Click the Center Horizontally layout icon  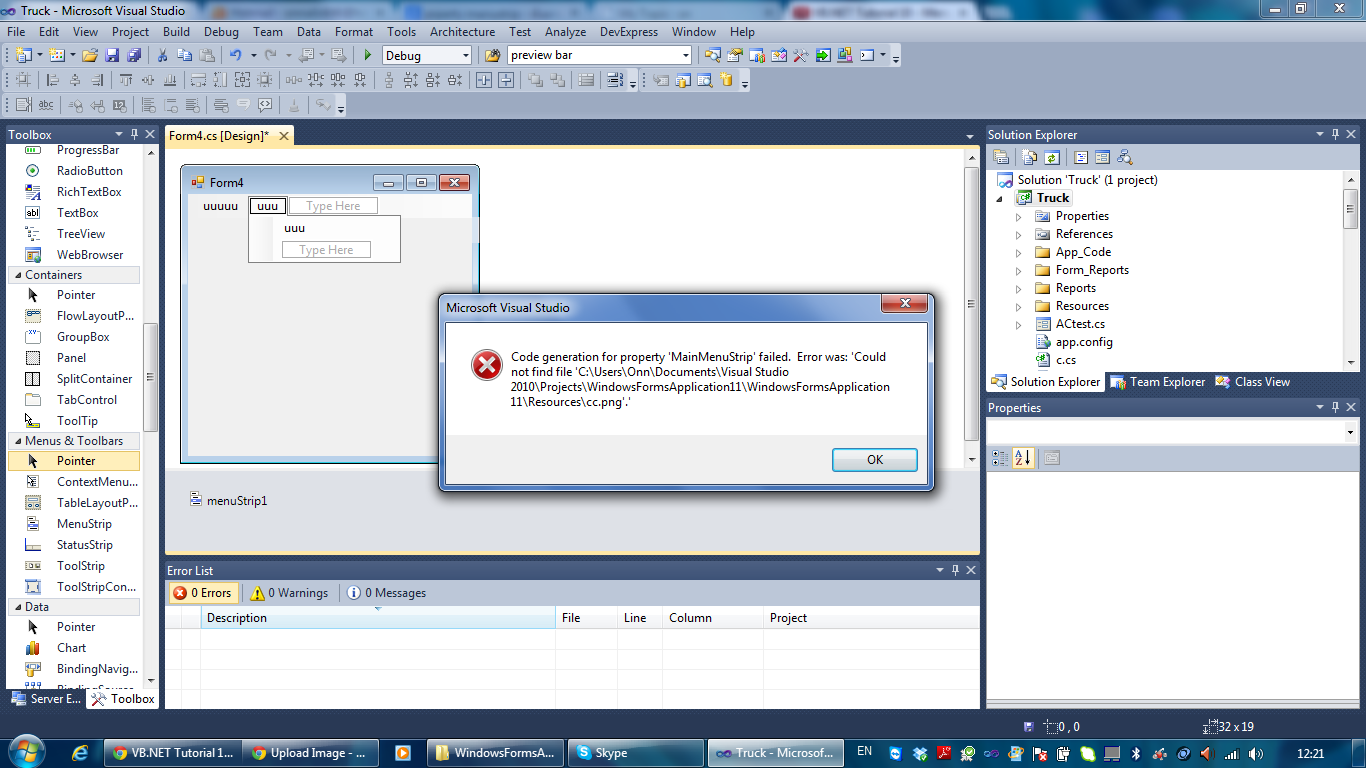[x=483, y=80]
